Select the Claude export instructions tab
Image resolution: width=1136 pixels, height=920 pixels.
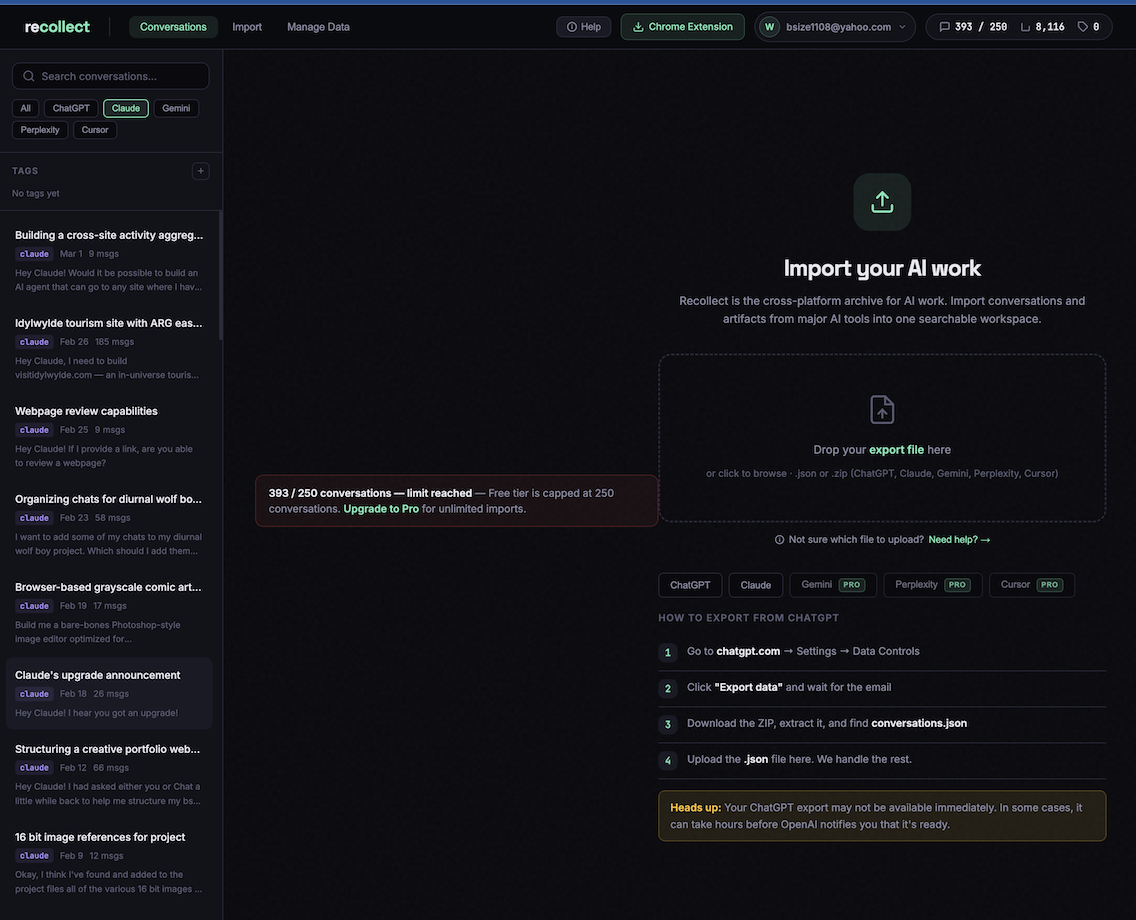(x=755, y=585)
